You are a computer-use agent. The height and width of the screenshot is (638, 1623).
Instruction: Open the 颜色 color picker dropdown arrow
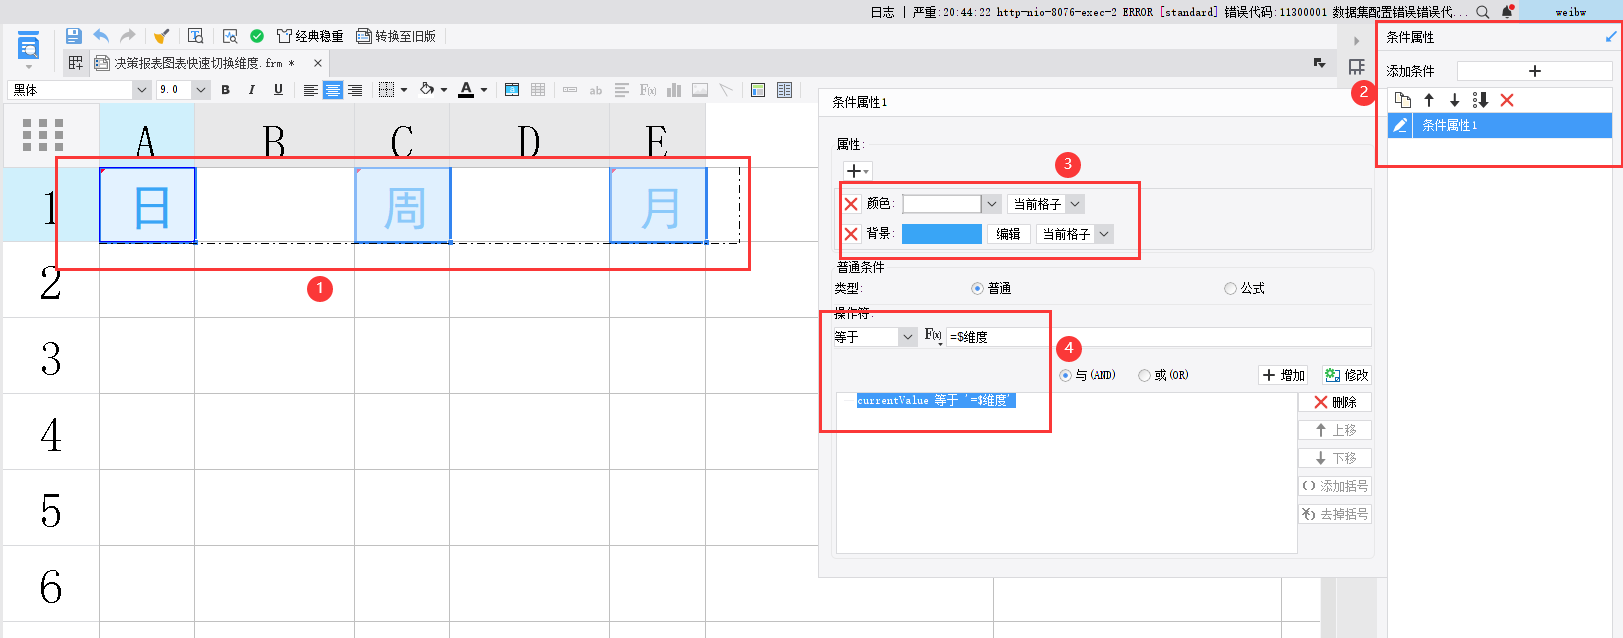pos(991,204)
